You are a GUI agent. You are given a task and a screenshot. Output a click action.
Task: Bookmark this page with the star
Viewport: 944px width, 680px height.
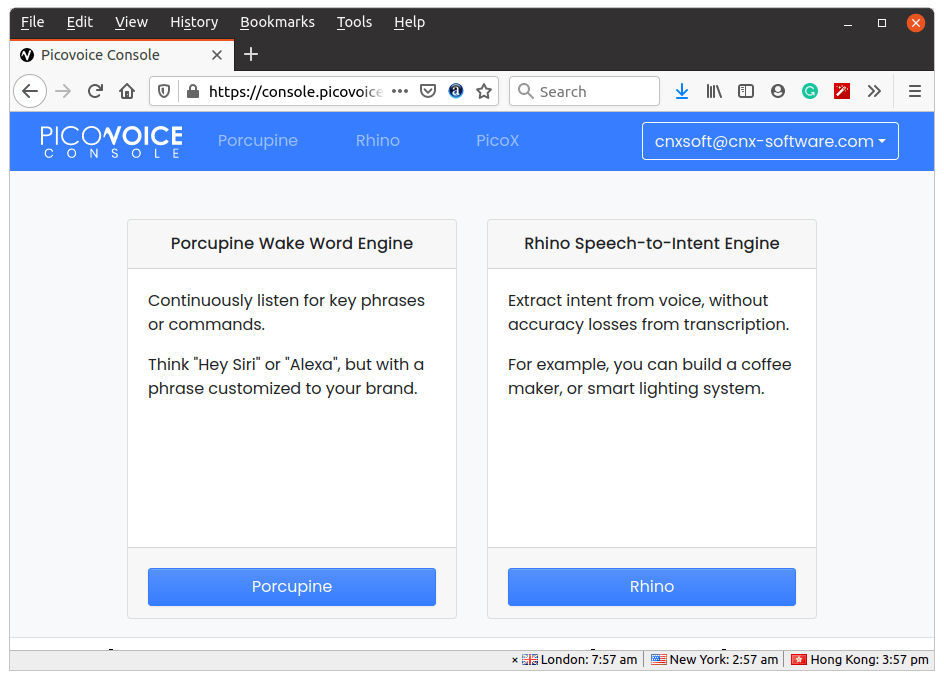click(x=484, y=92)
